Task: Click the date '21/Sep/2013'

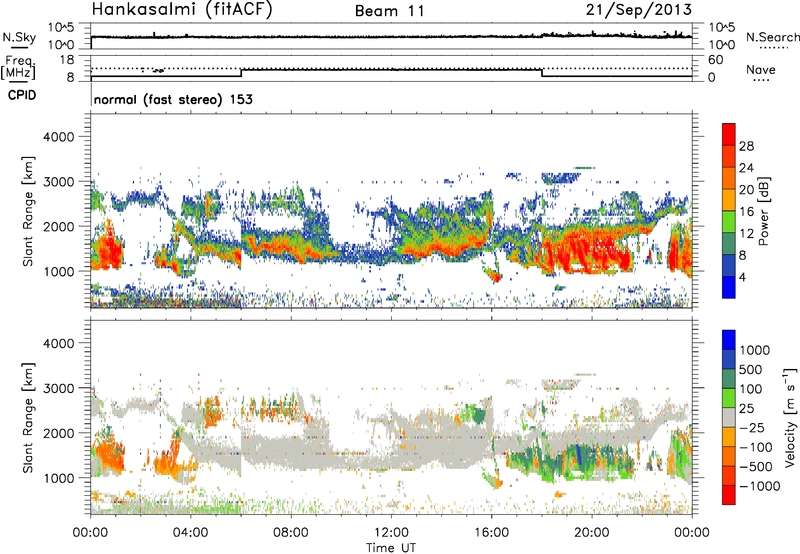Action: coord(639,10)
